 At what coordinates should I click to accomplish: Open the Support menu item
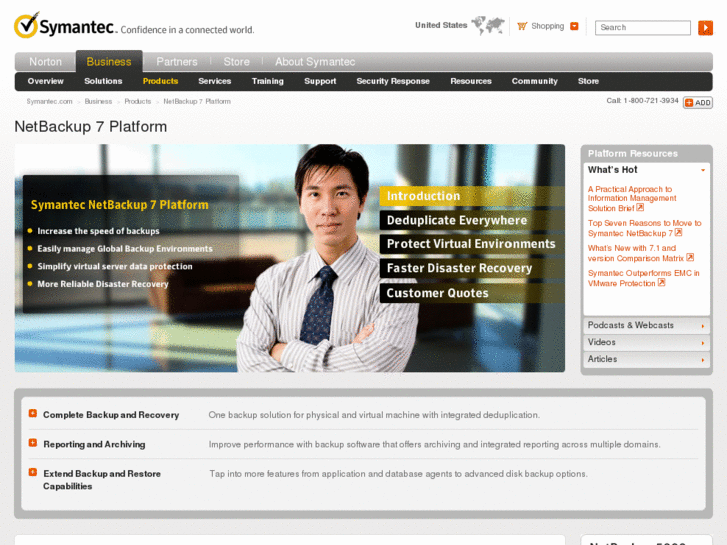(x=320, y=81)
